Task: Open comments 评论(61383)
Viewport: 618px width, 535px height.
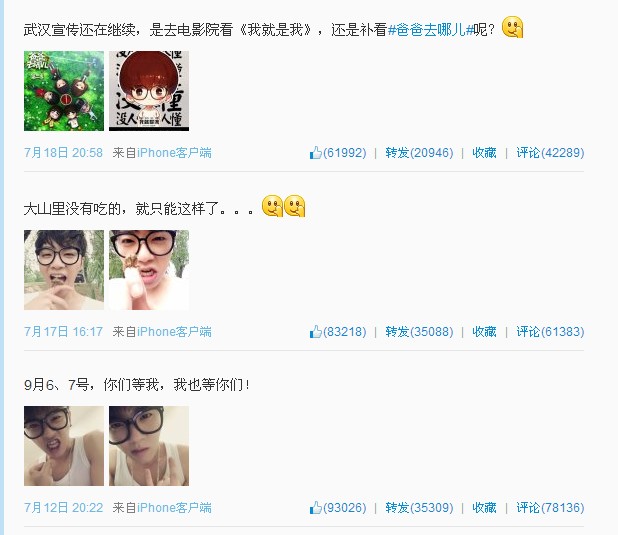Action: pyautogui.click(x=550, y=332)
